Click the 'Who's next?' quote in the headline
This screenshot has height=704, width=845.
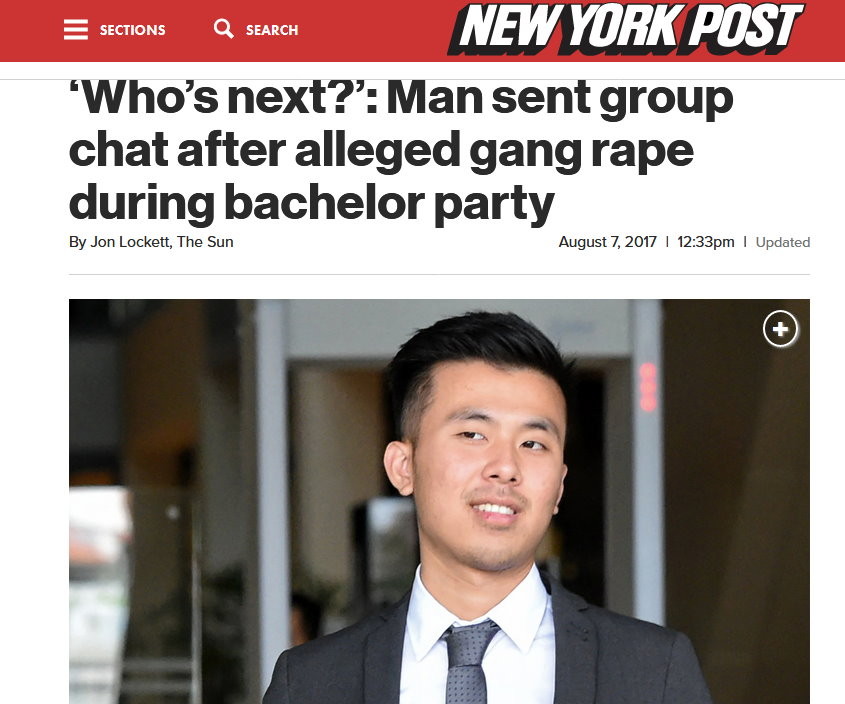(x=216, y=98)
